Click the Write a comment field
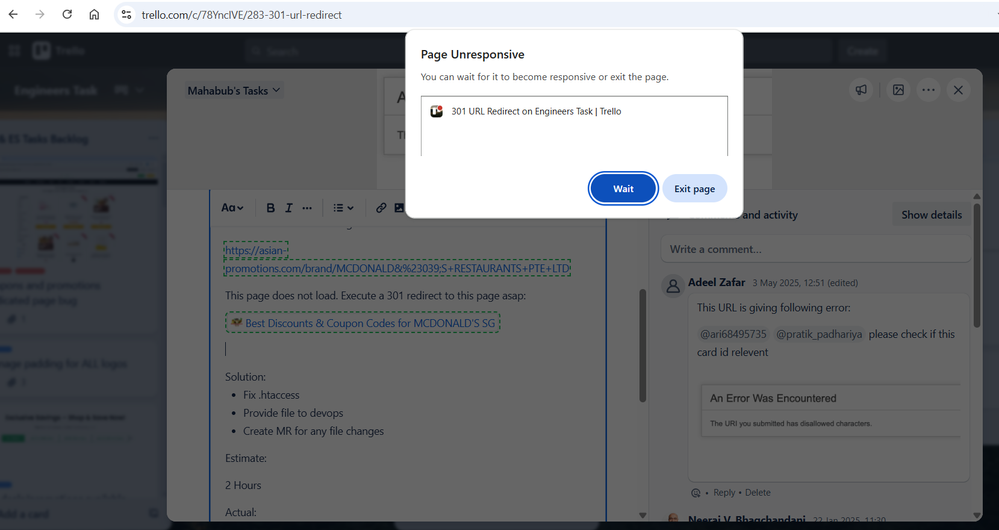The width and height of the screenshot is (999, 530). [x=816, y=249]
